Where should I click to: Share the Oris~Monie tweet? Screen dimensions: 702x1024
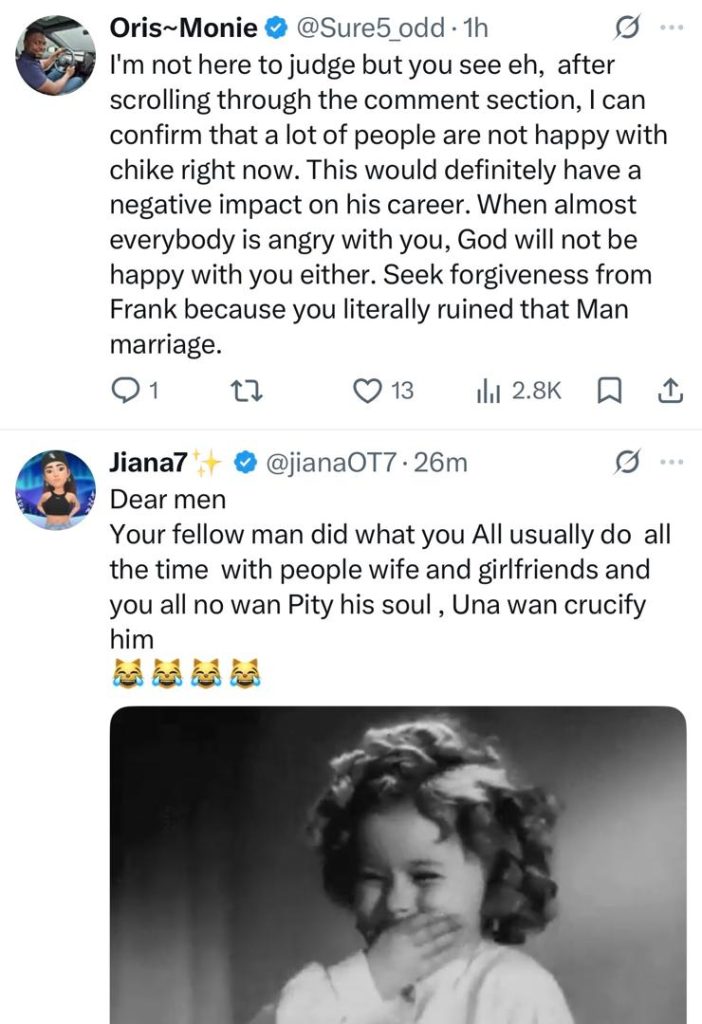click(x=669, y=391)
